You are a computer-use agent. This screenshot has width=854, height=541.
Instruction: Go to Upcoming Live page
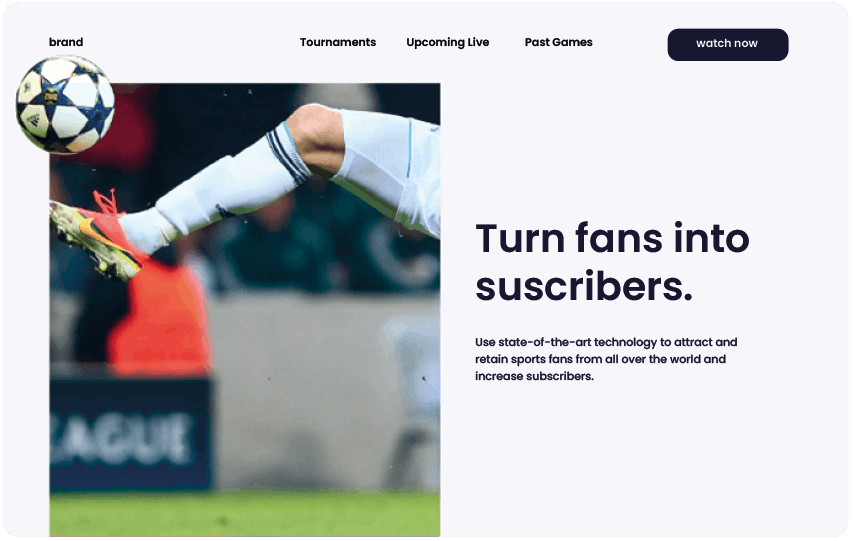pyautogui.click(x=448, y=42)
